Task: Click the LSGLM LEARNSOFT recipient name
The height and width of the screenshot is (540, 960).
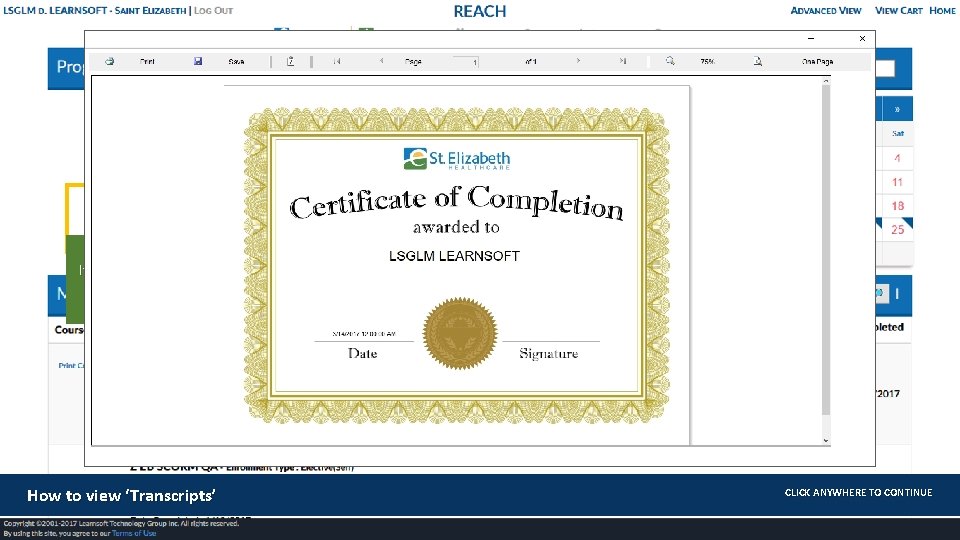Action: pos(454,256)
